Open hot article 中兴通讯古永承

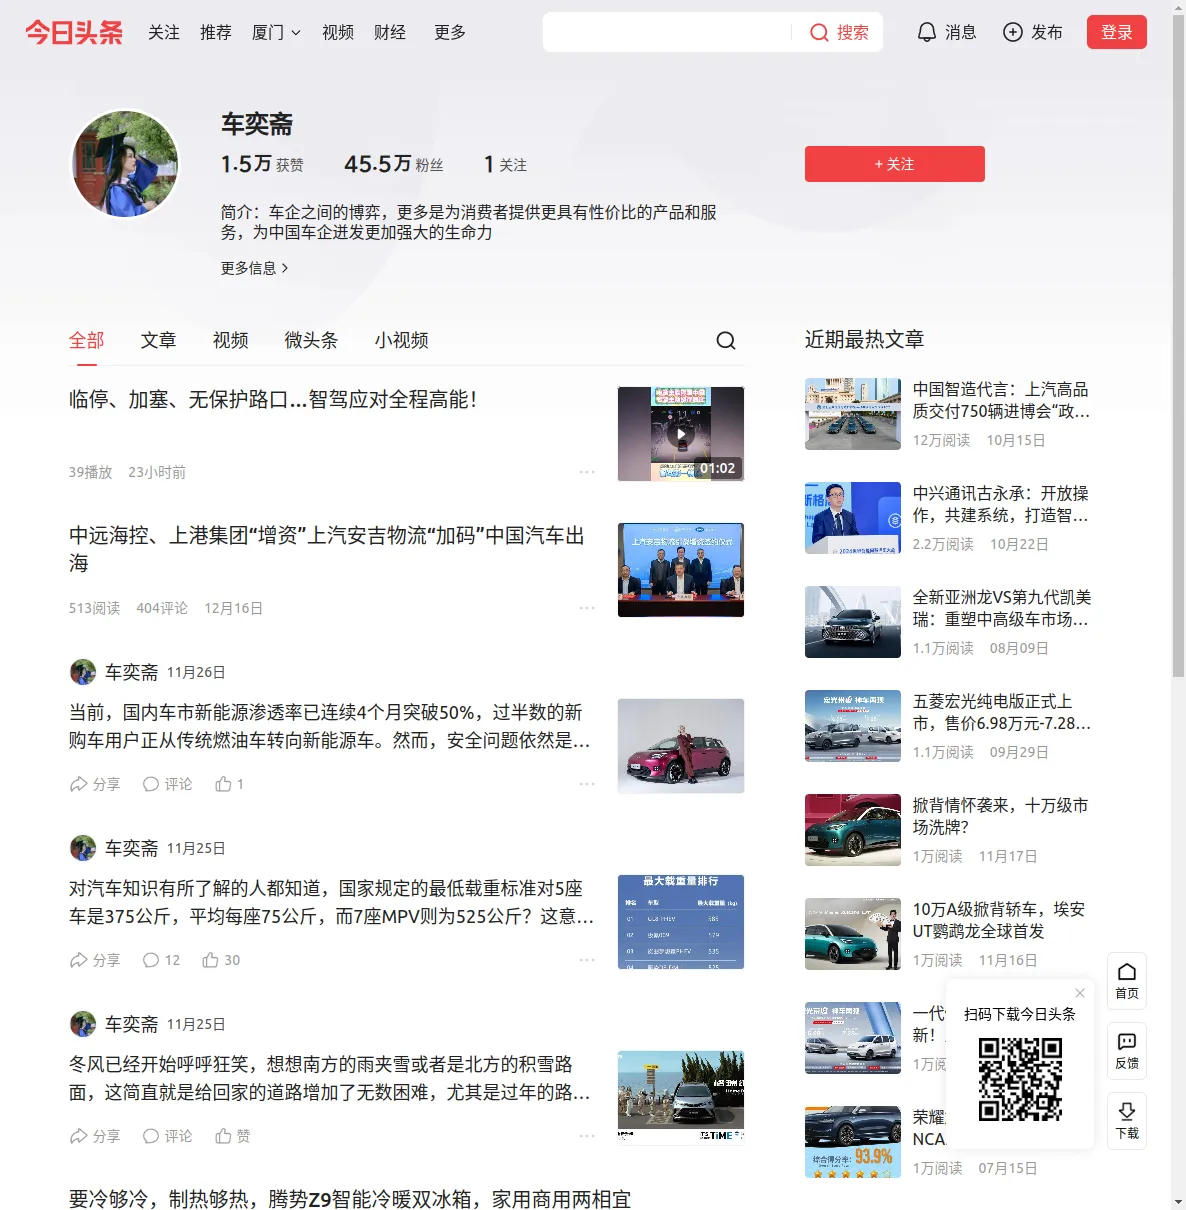coord(1001,504)
